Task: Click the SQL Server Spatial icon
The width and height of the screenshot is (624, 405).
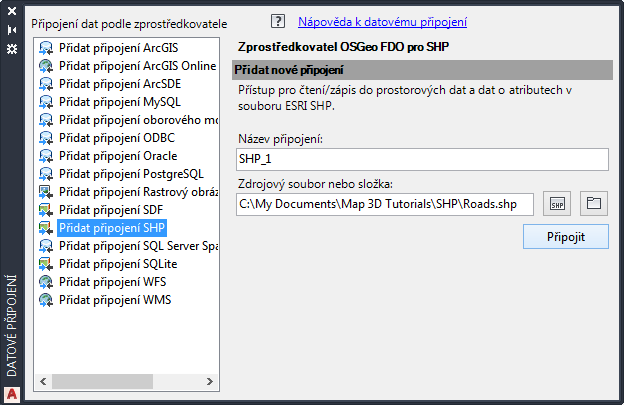Action: [x=46, y=246]
